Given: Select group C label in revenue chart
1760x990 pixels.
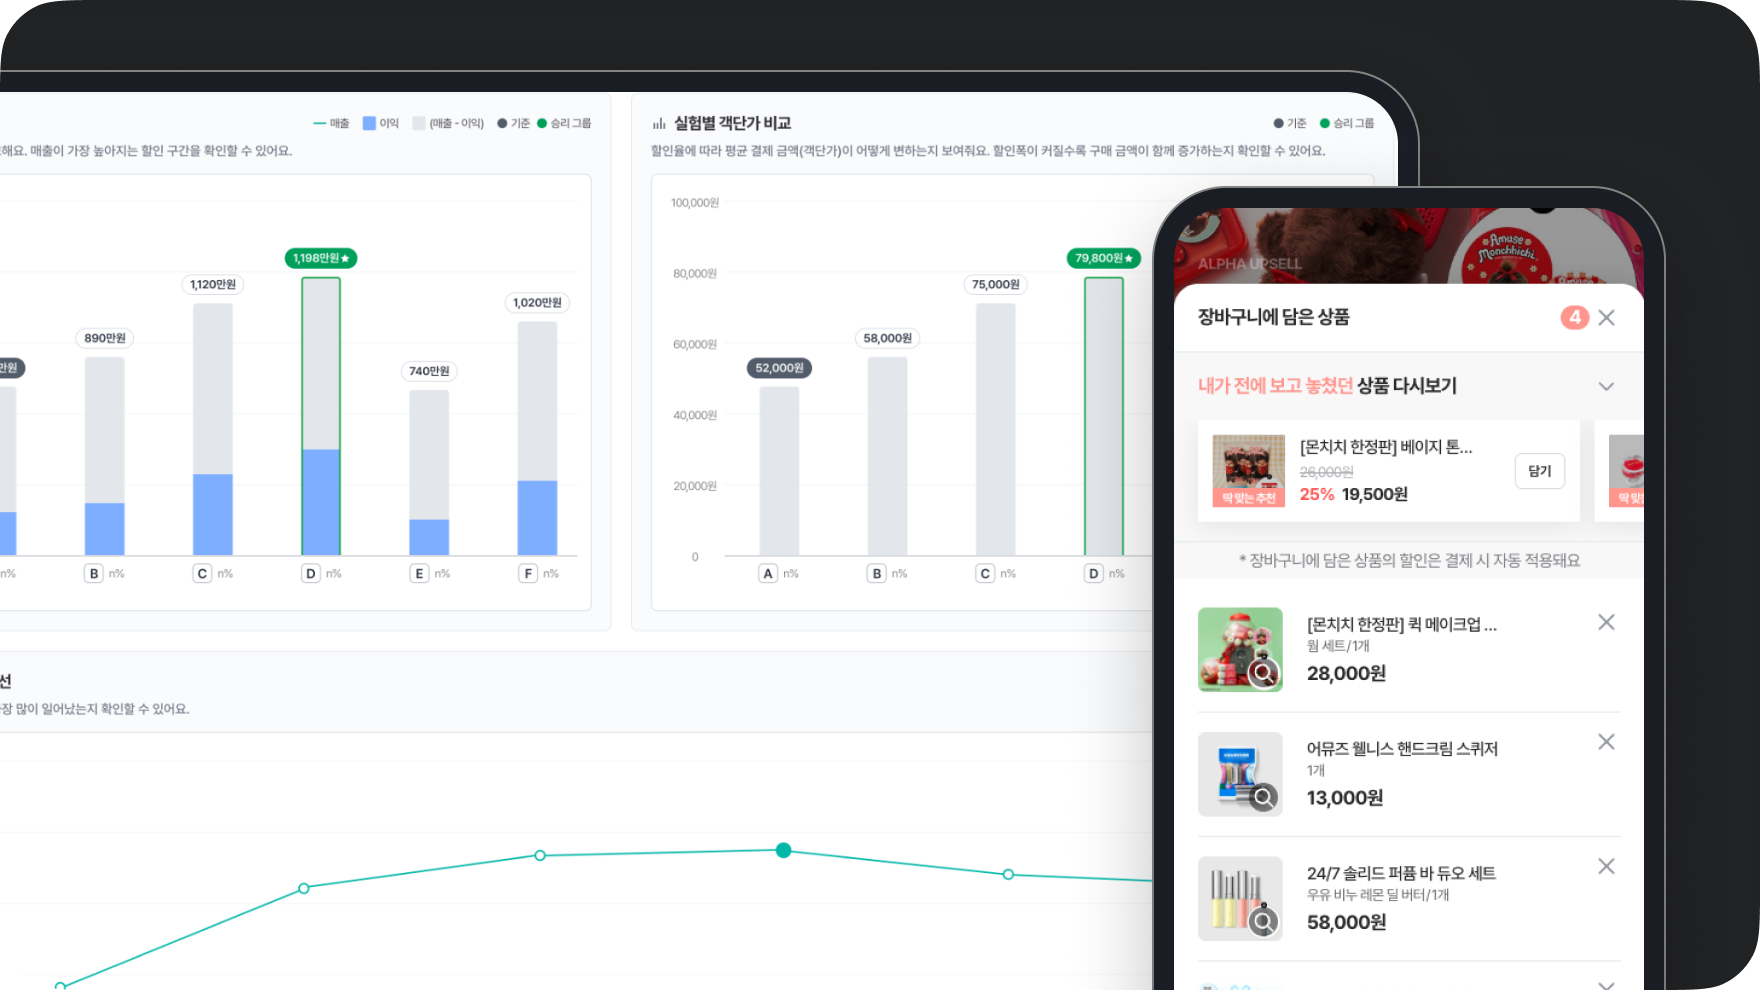Looking at the screenshot, I should point(202,573).
